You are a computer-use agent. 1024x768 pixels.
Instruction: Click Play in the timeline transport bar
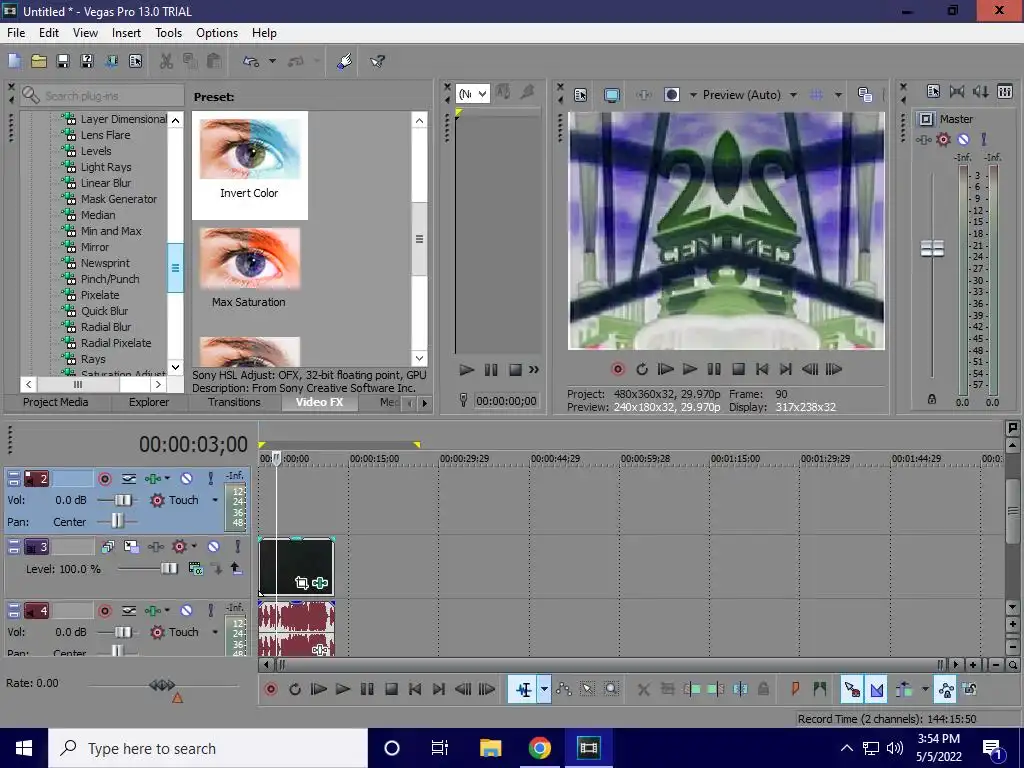pyautogui.click(x=342, y=689)
